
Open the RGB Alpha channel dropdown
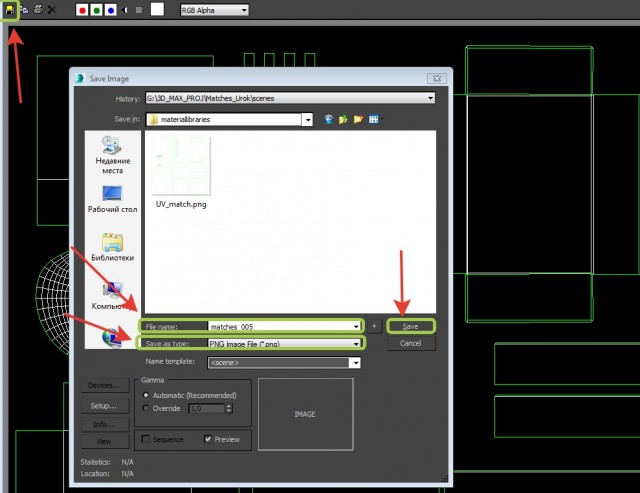(x=213, y=9)
